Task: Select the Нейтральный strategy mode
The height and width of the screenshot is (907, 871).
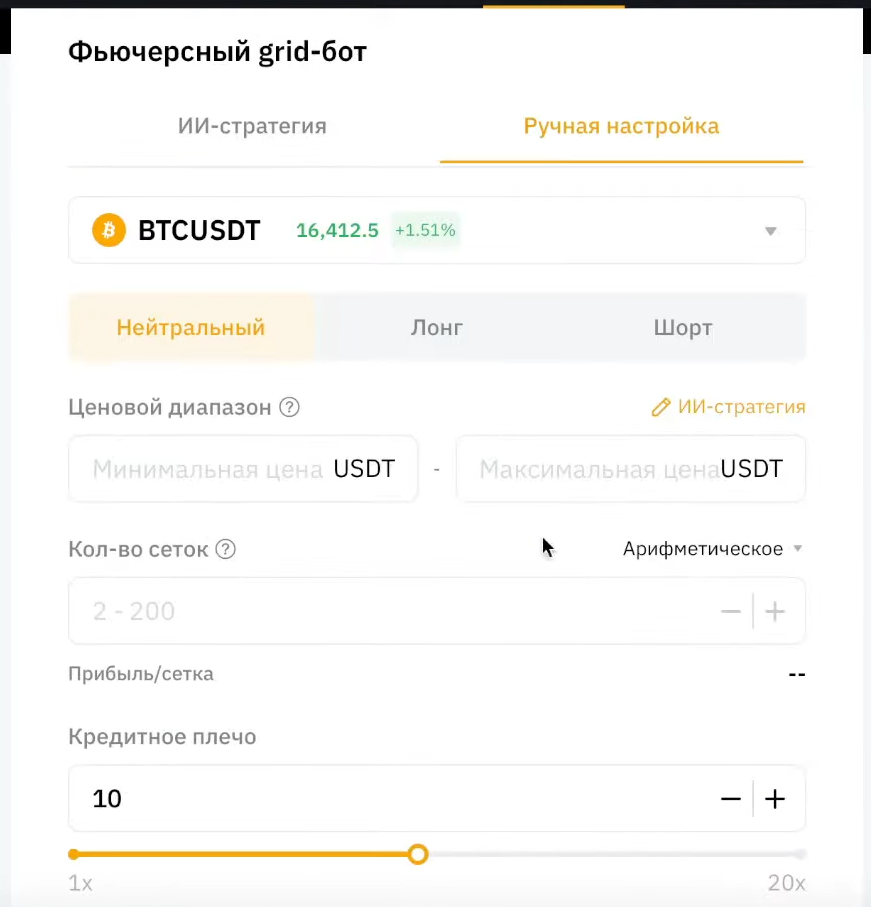Action: point(190,327)
